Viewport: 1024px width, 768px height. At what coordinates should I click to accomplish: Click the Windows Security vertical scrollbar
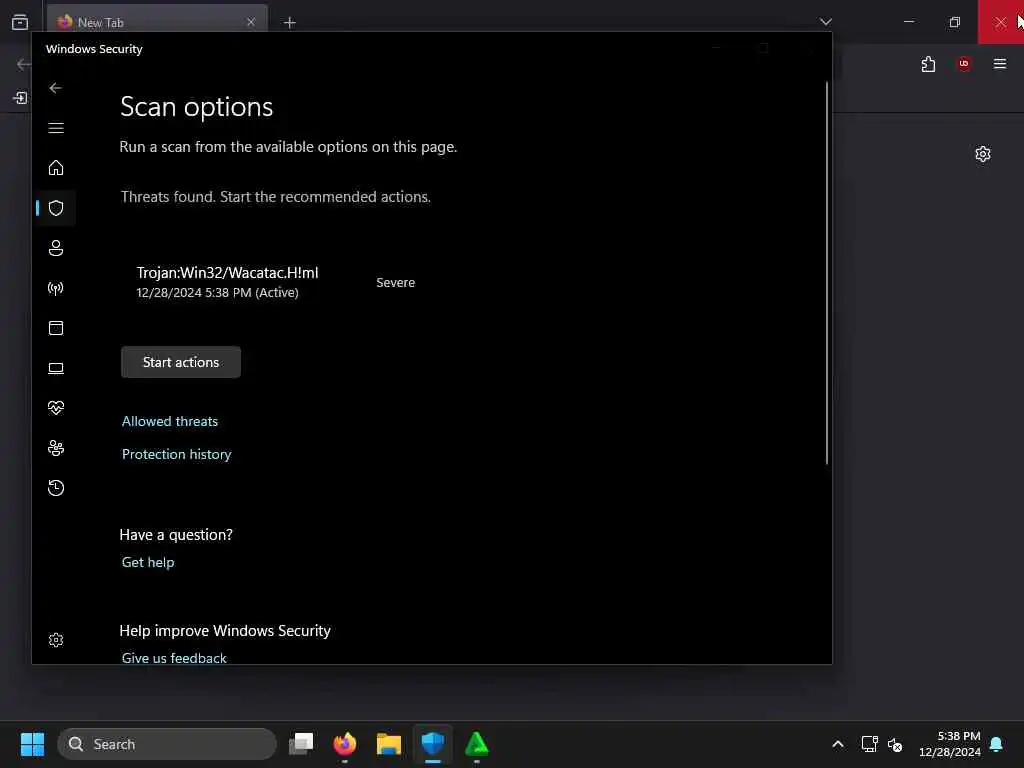point(827,273)
